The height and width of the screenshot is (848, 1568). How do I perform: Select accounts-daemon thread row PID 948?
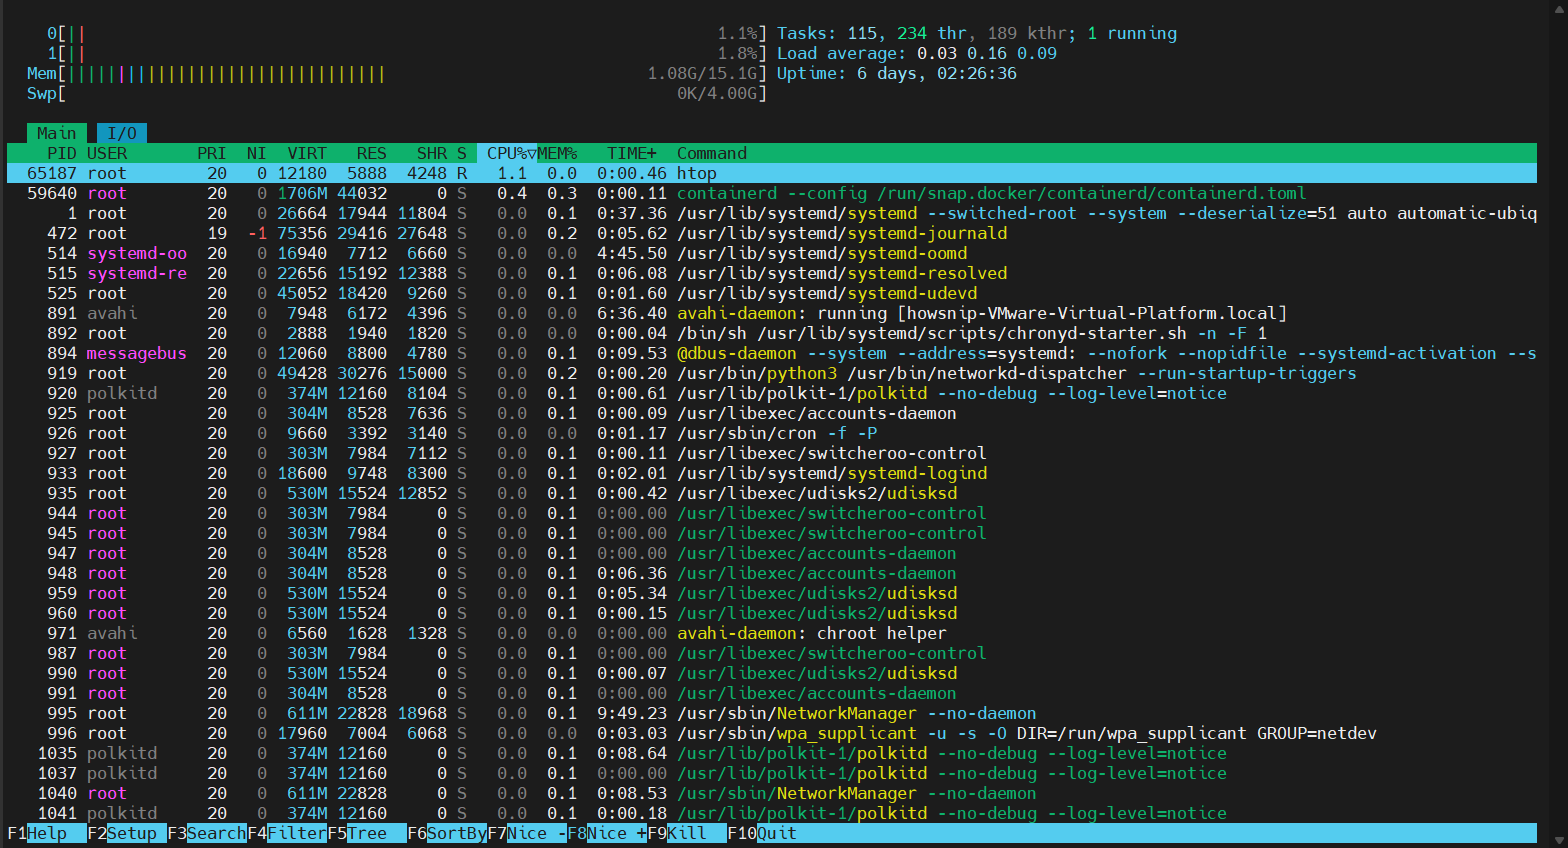point(772,573)
